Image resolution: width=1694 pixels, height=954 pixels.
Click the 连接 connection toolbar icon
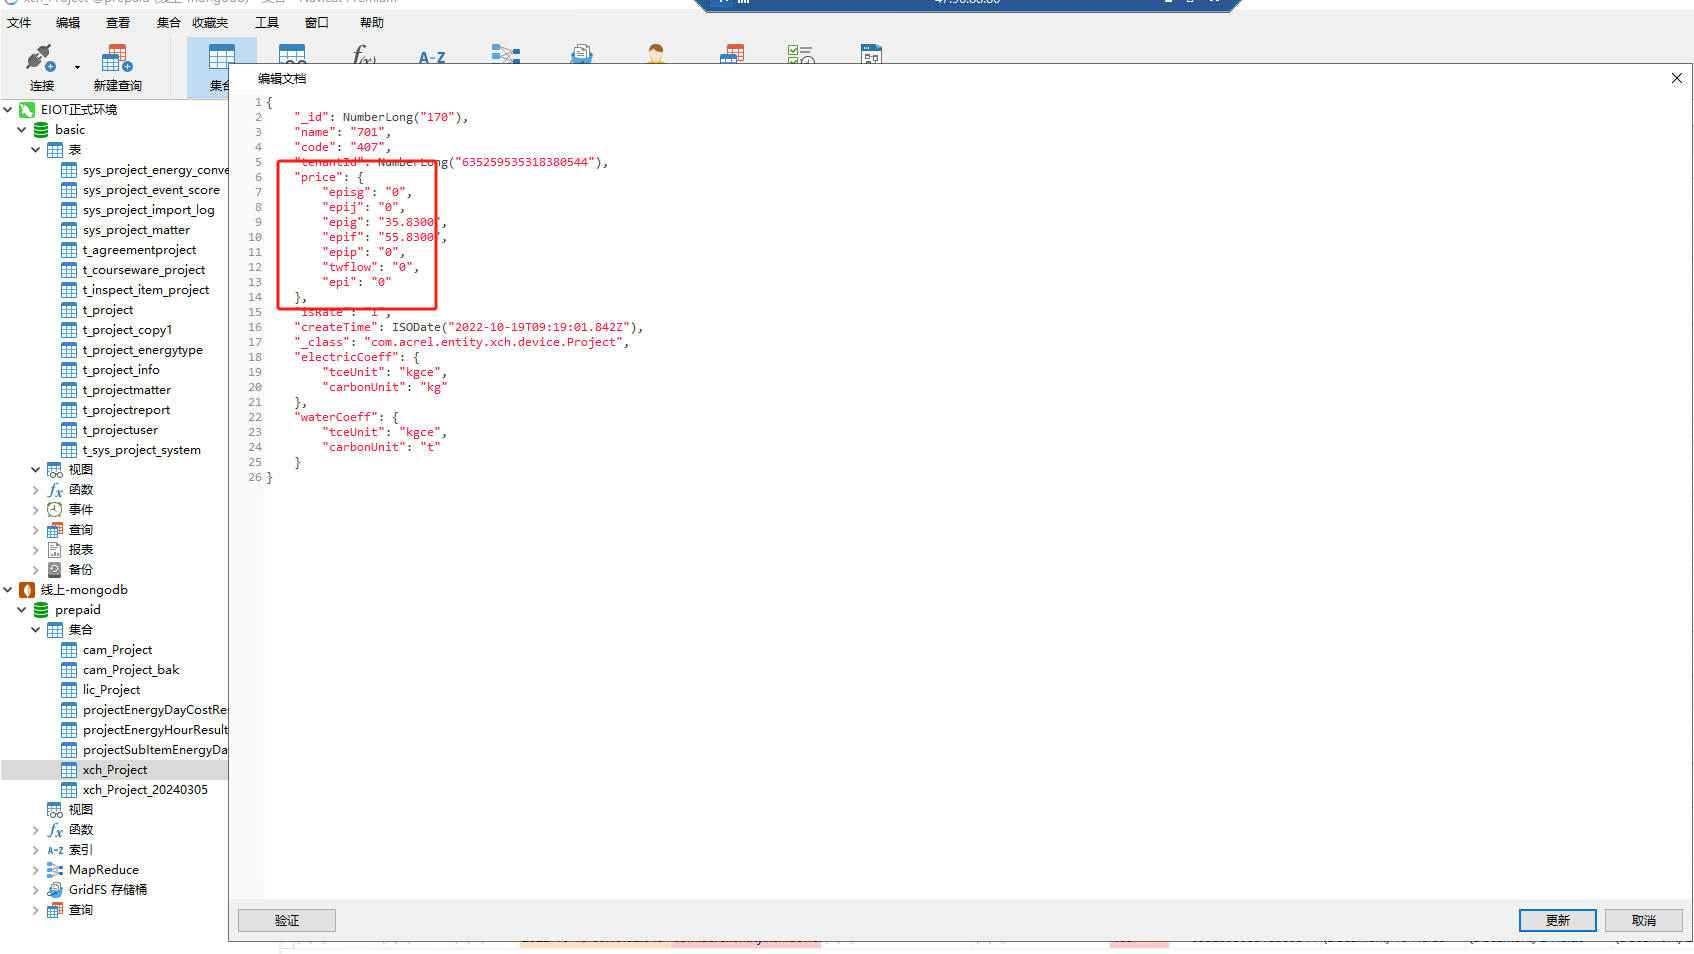41,60
